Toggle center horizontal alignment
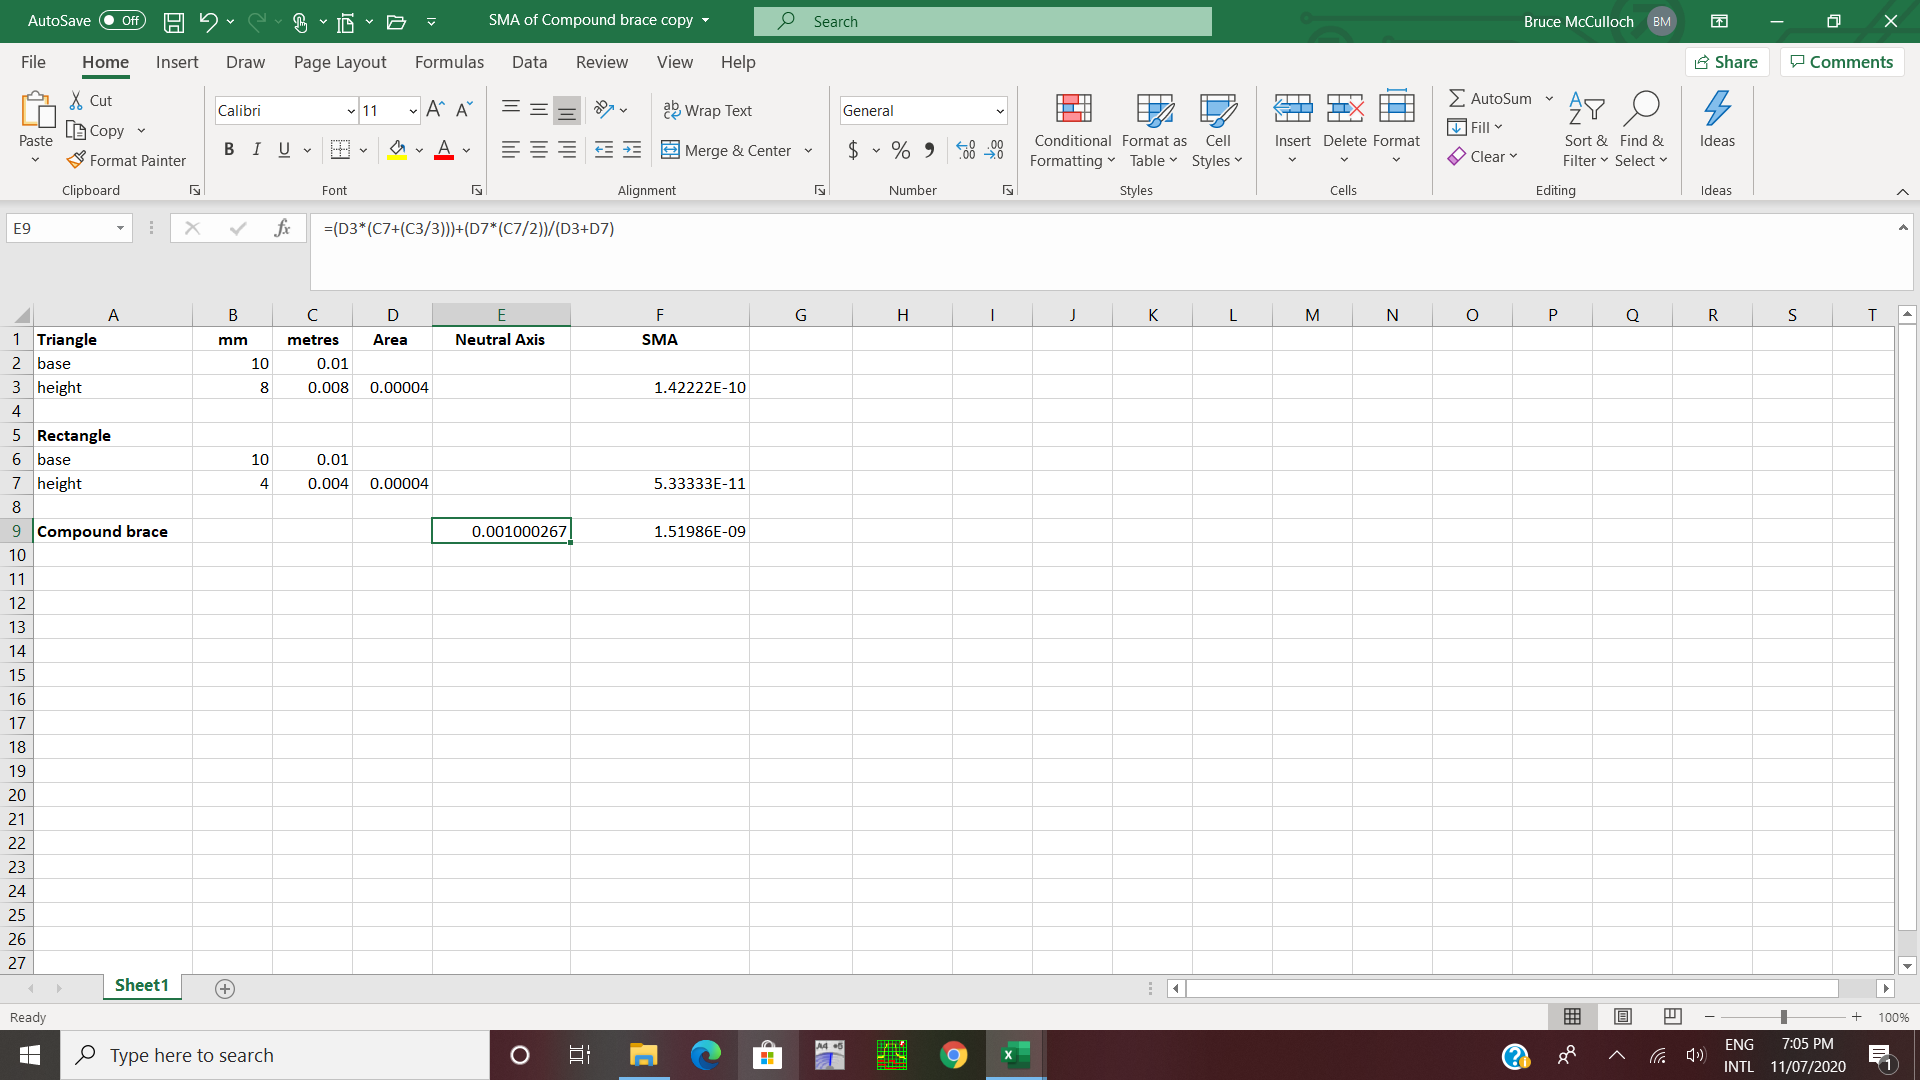The width and height of the screenshot is (1920, 1080). (x=539, y=150)
